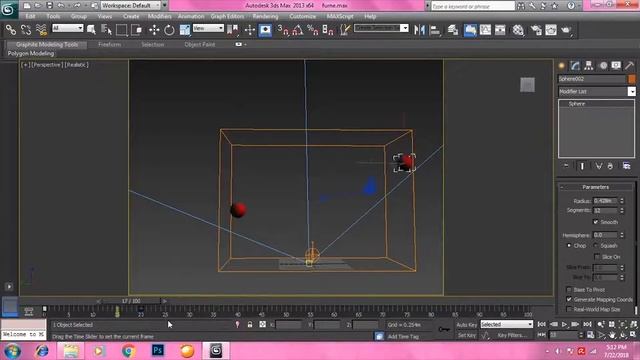Switch to the Create command panel tab

tap(562, 65)
